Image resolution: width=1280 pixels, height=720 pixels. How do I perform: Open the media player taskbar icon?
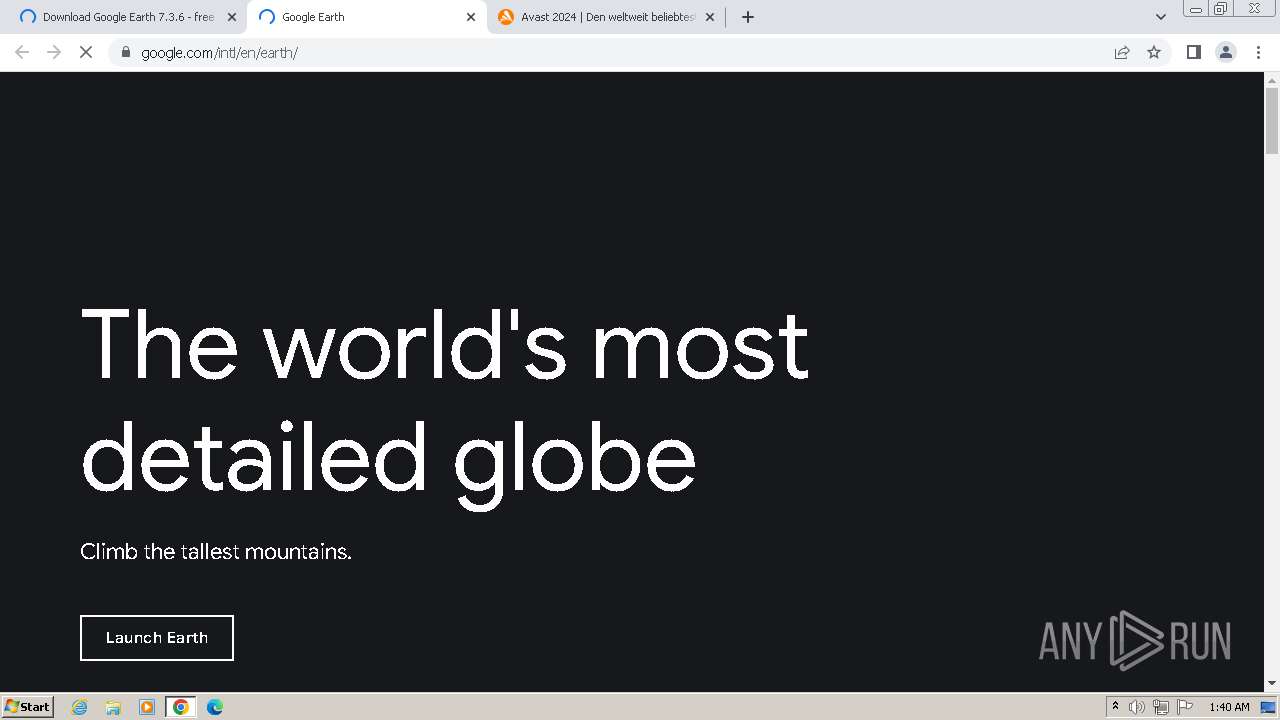pos(147,707)
